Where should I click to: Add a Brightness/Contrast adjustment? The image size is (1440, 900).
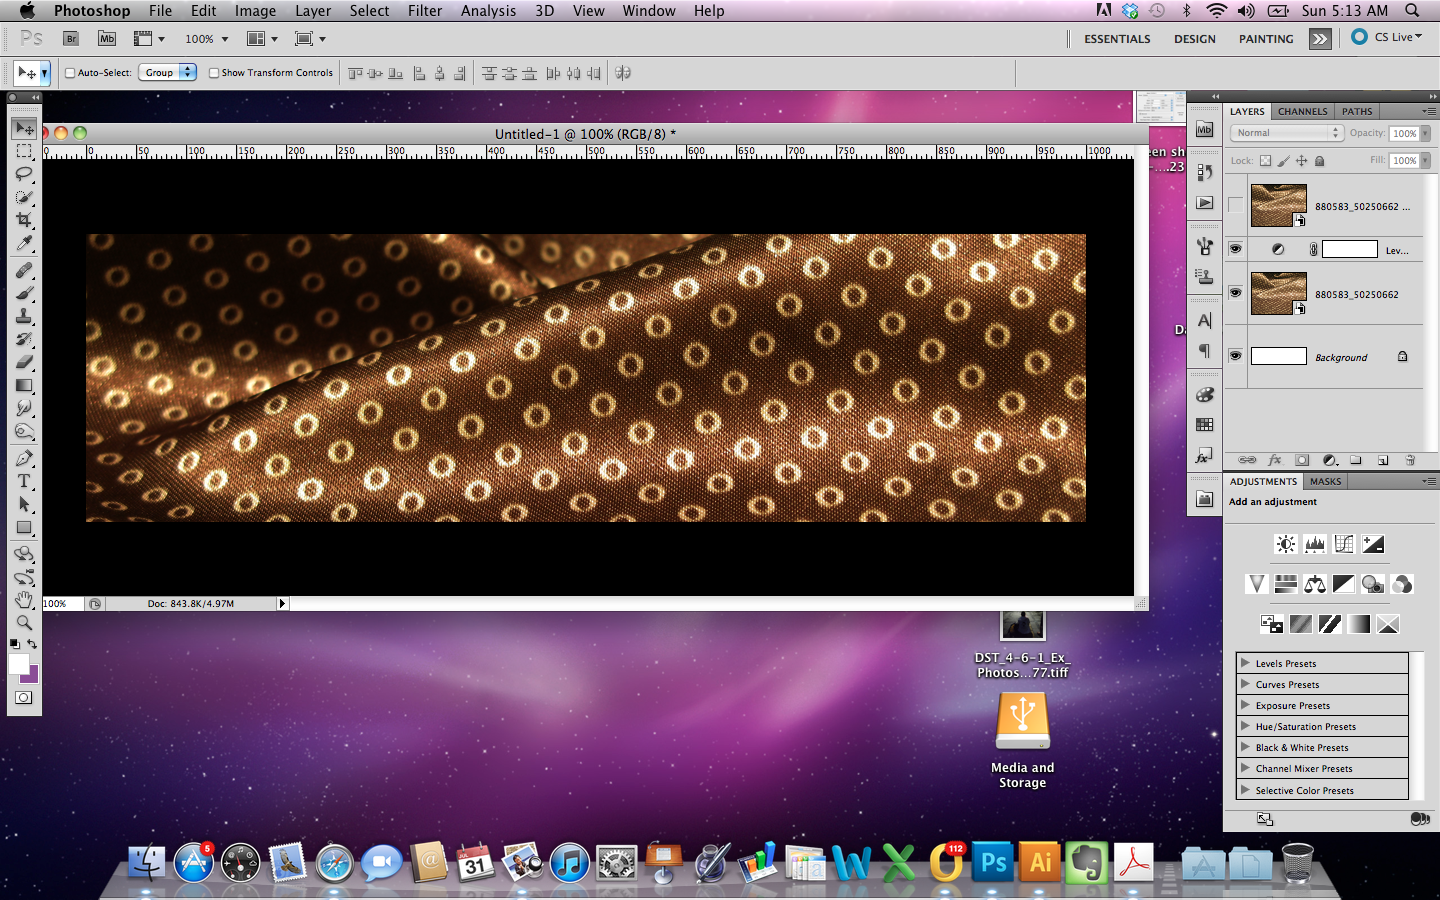1286,544
